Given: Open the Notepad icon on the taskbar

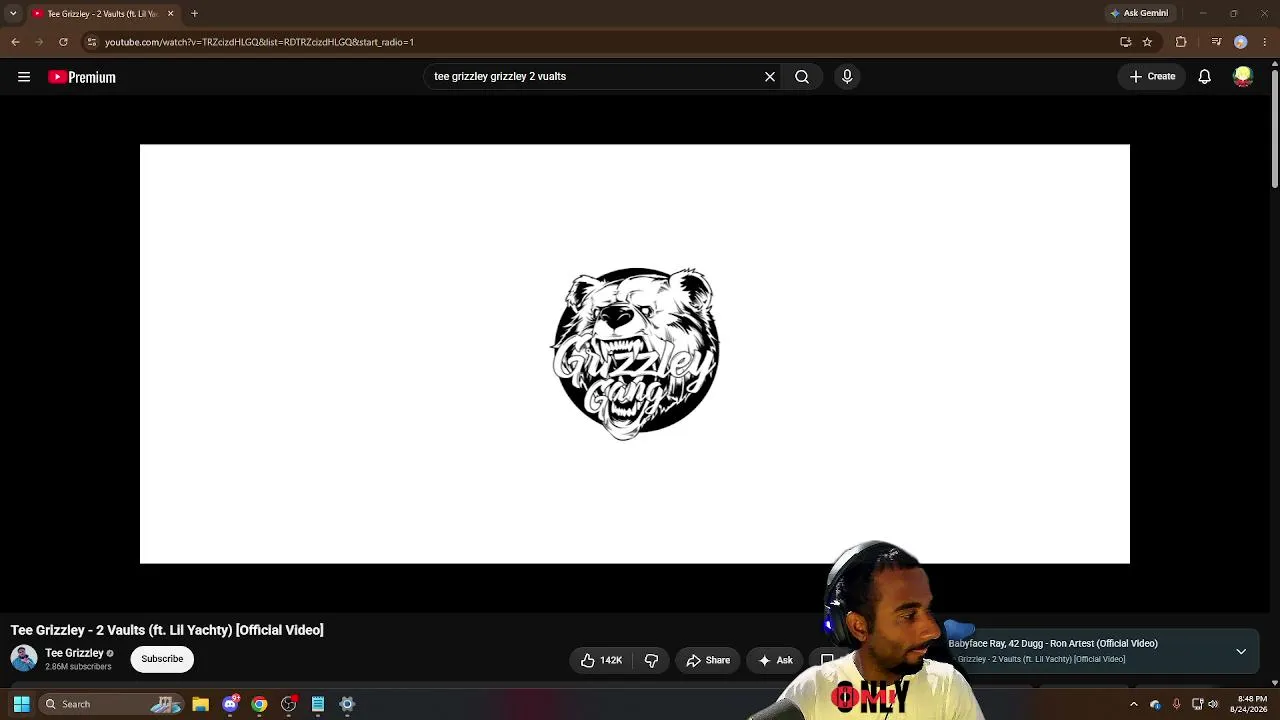Looking at the screenshot, I should [318, 704].
